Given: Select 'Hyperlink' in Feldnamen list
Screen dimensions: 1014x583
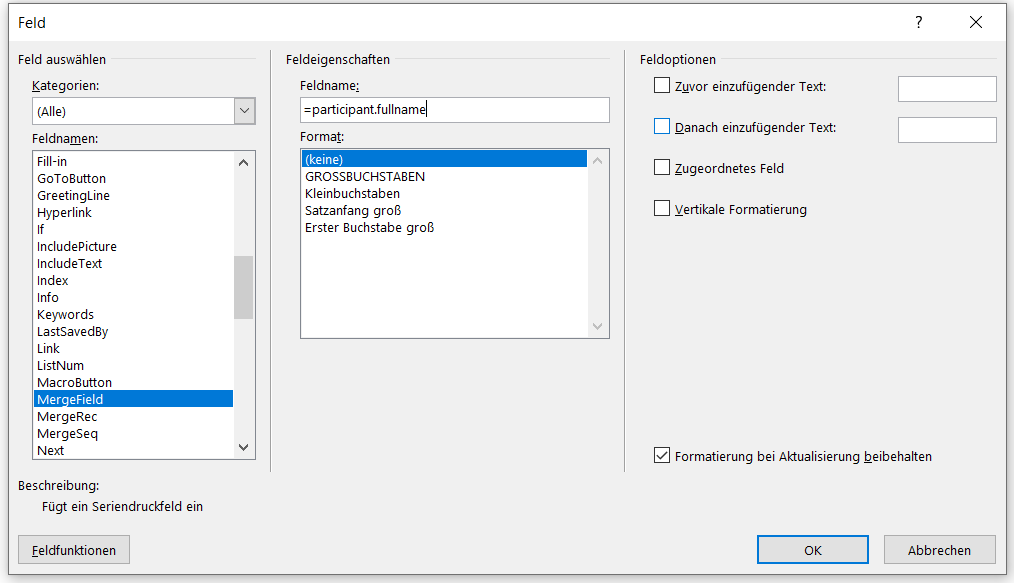Looking at the screenshot, I should tap(67, 213).
